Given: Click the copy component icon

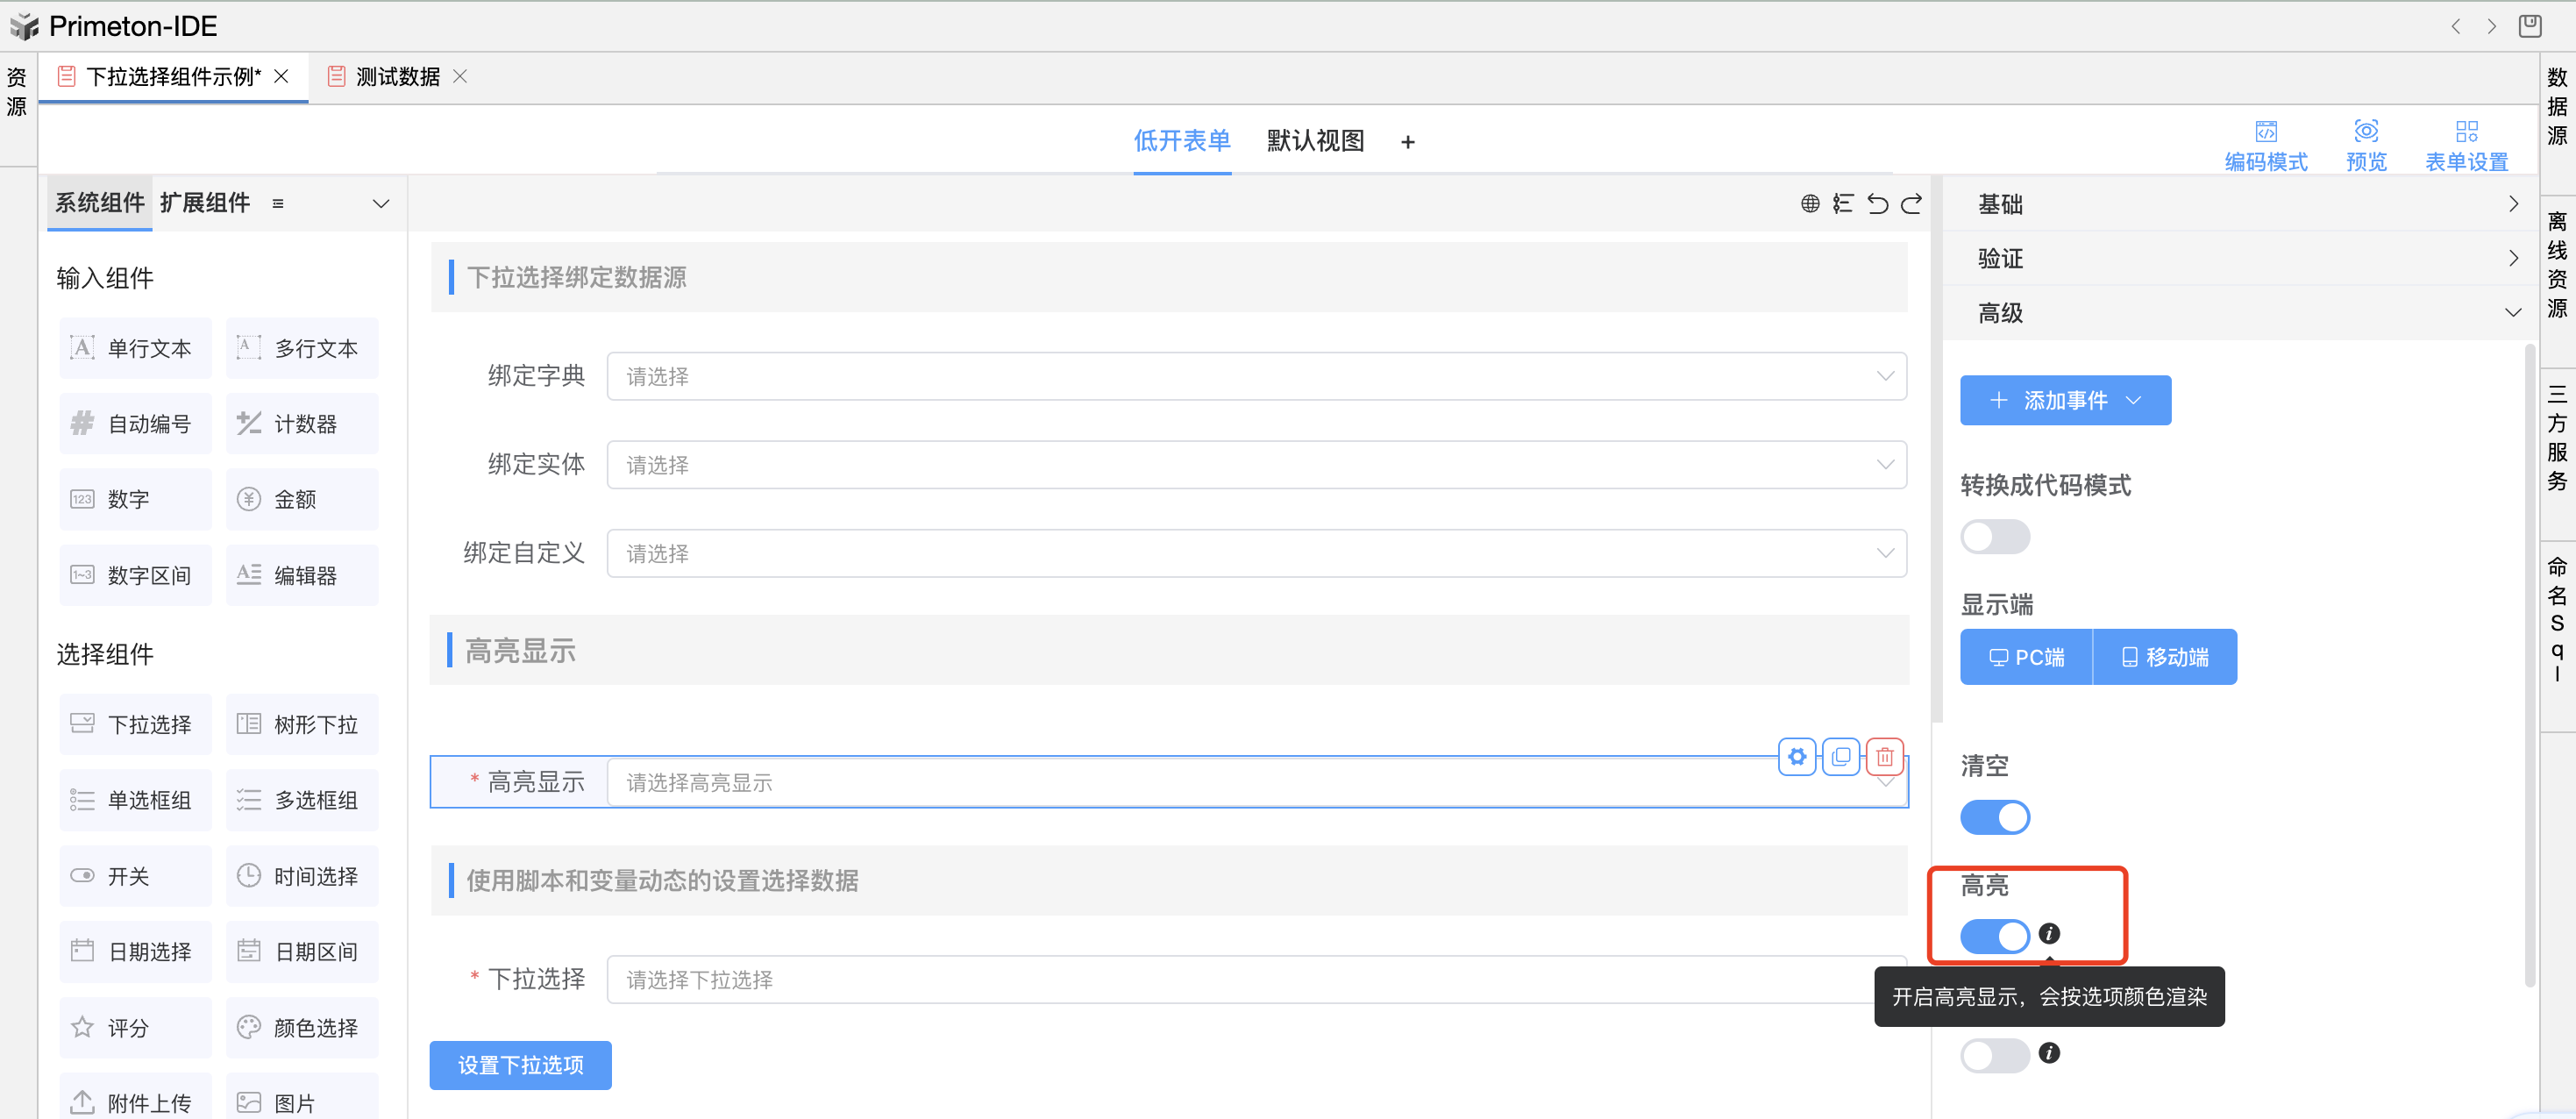Looking at the screenshot, I should [x=1840, y=757].
